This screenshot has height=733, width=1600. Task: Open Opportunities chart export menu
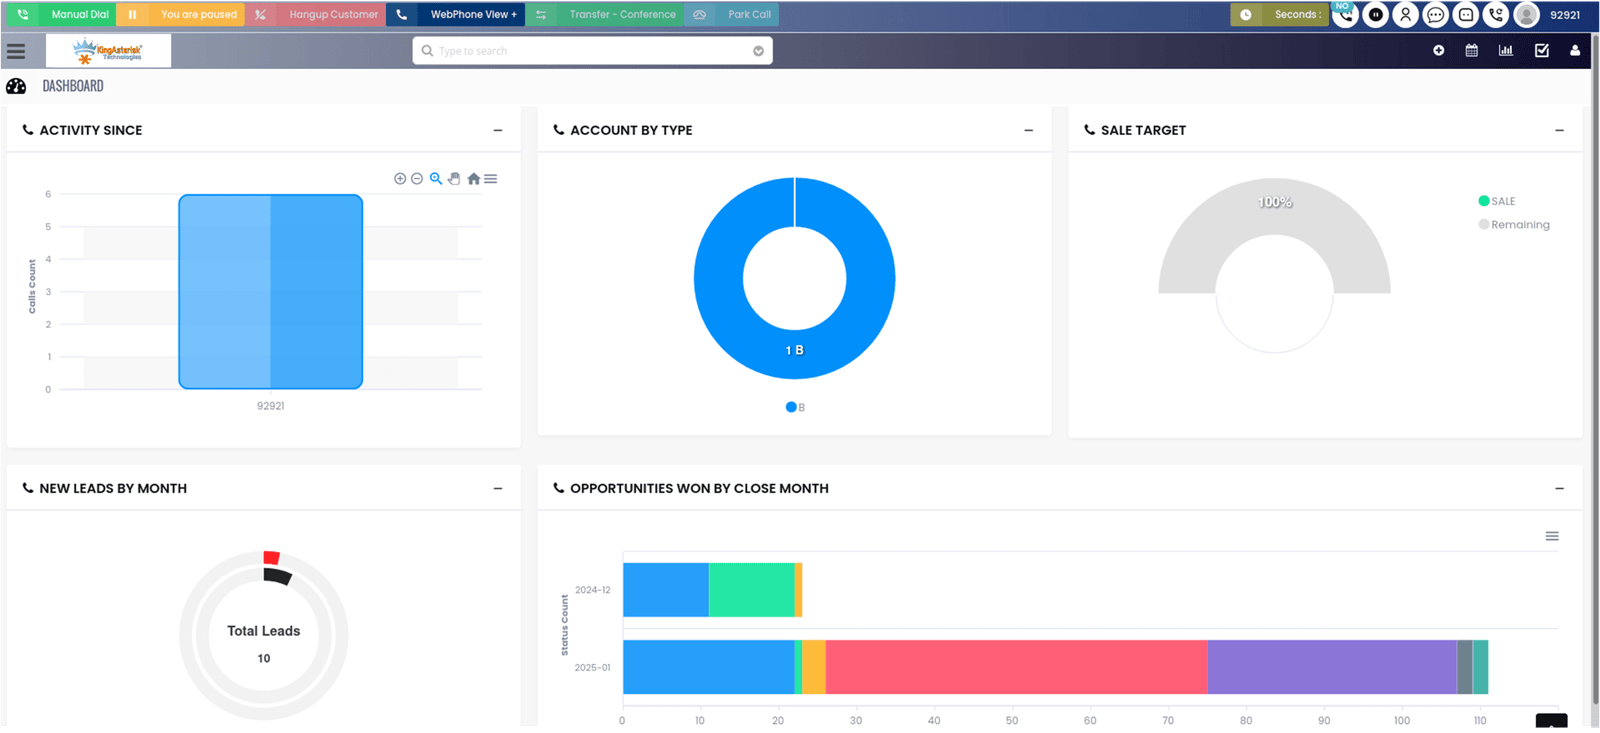pos(1551,537)
